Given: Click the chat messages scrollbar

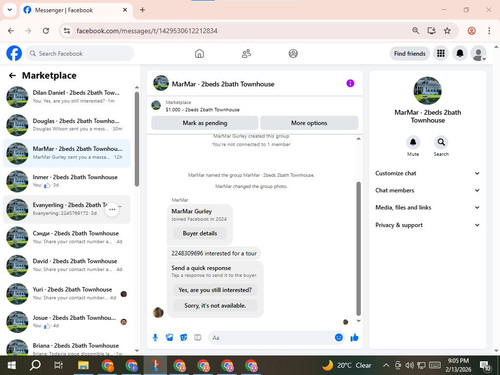Looking at the screenshot, I should tap(358, 248).
